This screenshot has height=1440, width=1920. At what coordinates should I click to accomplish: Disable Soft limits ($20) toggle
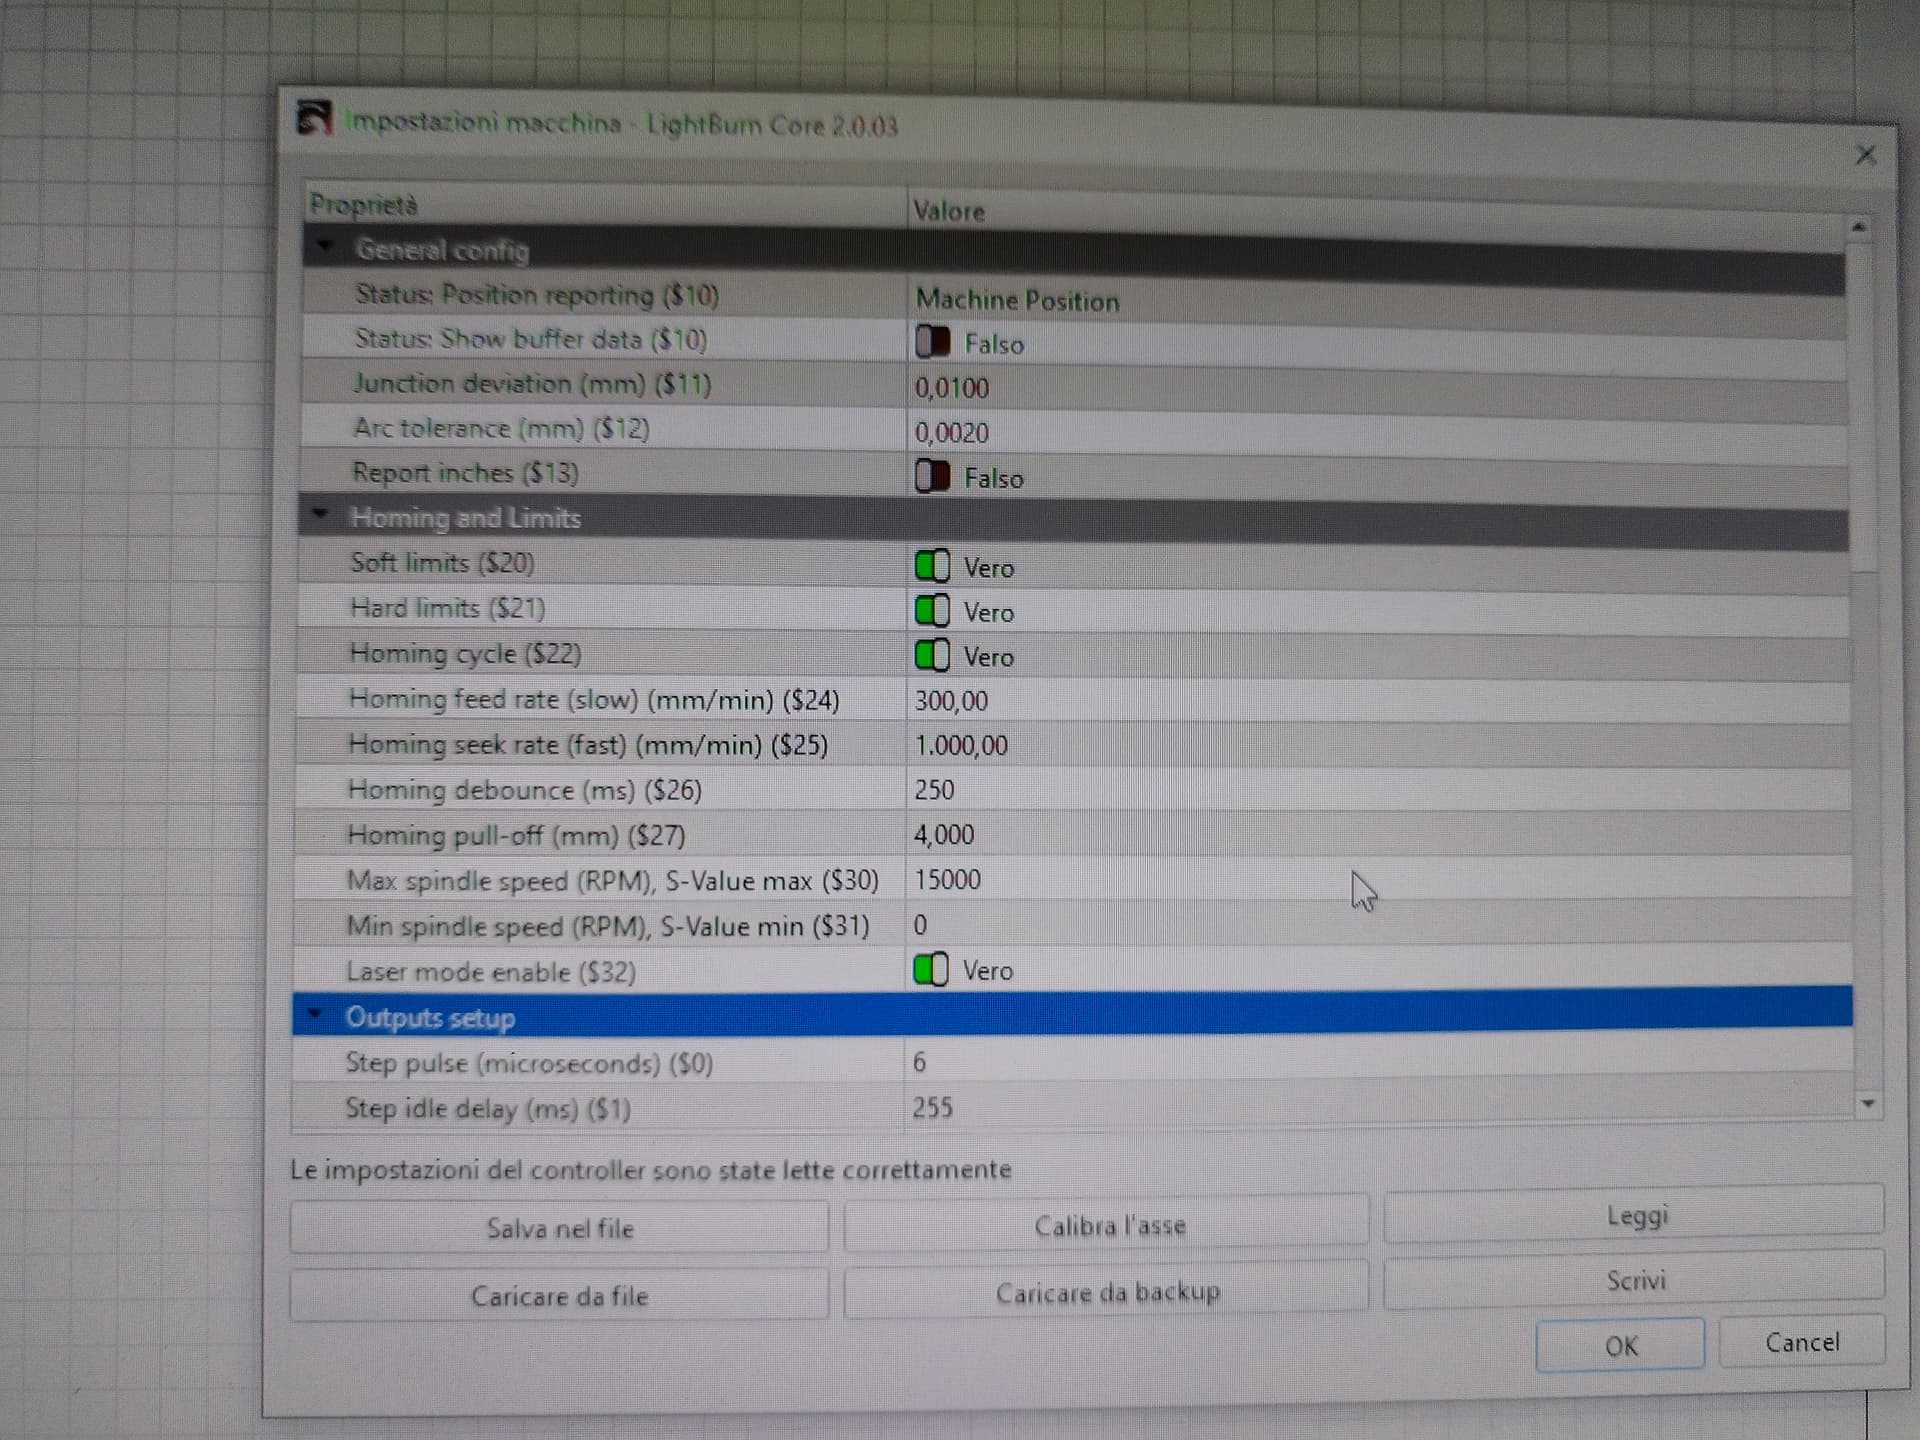click(932, 566)
